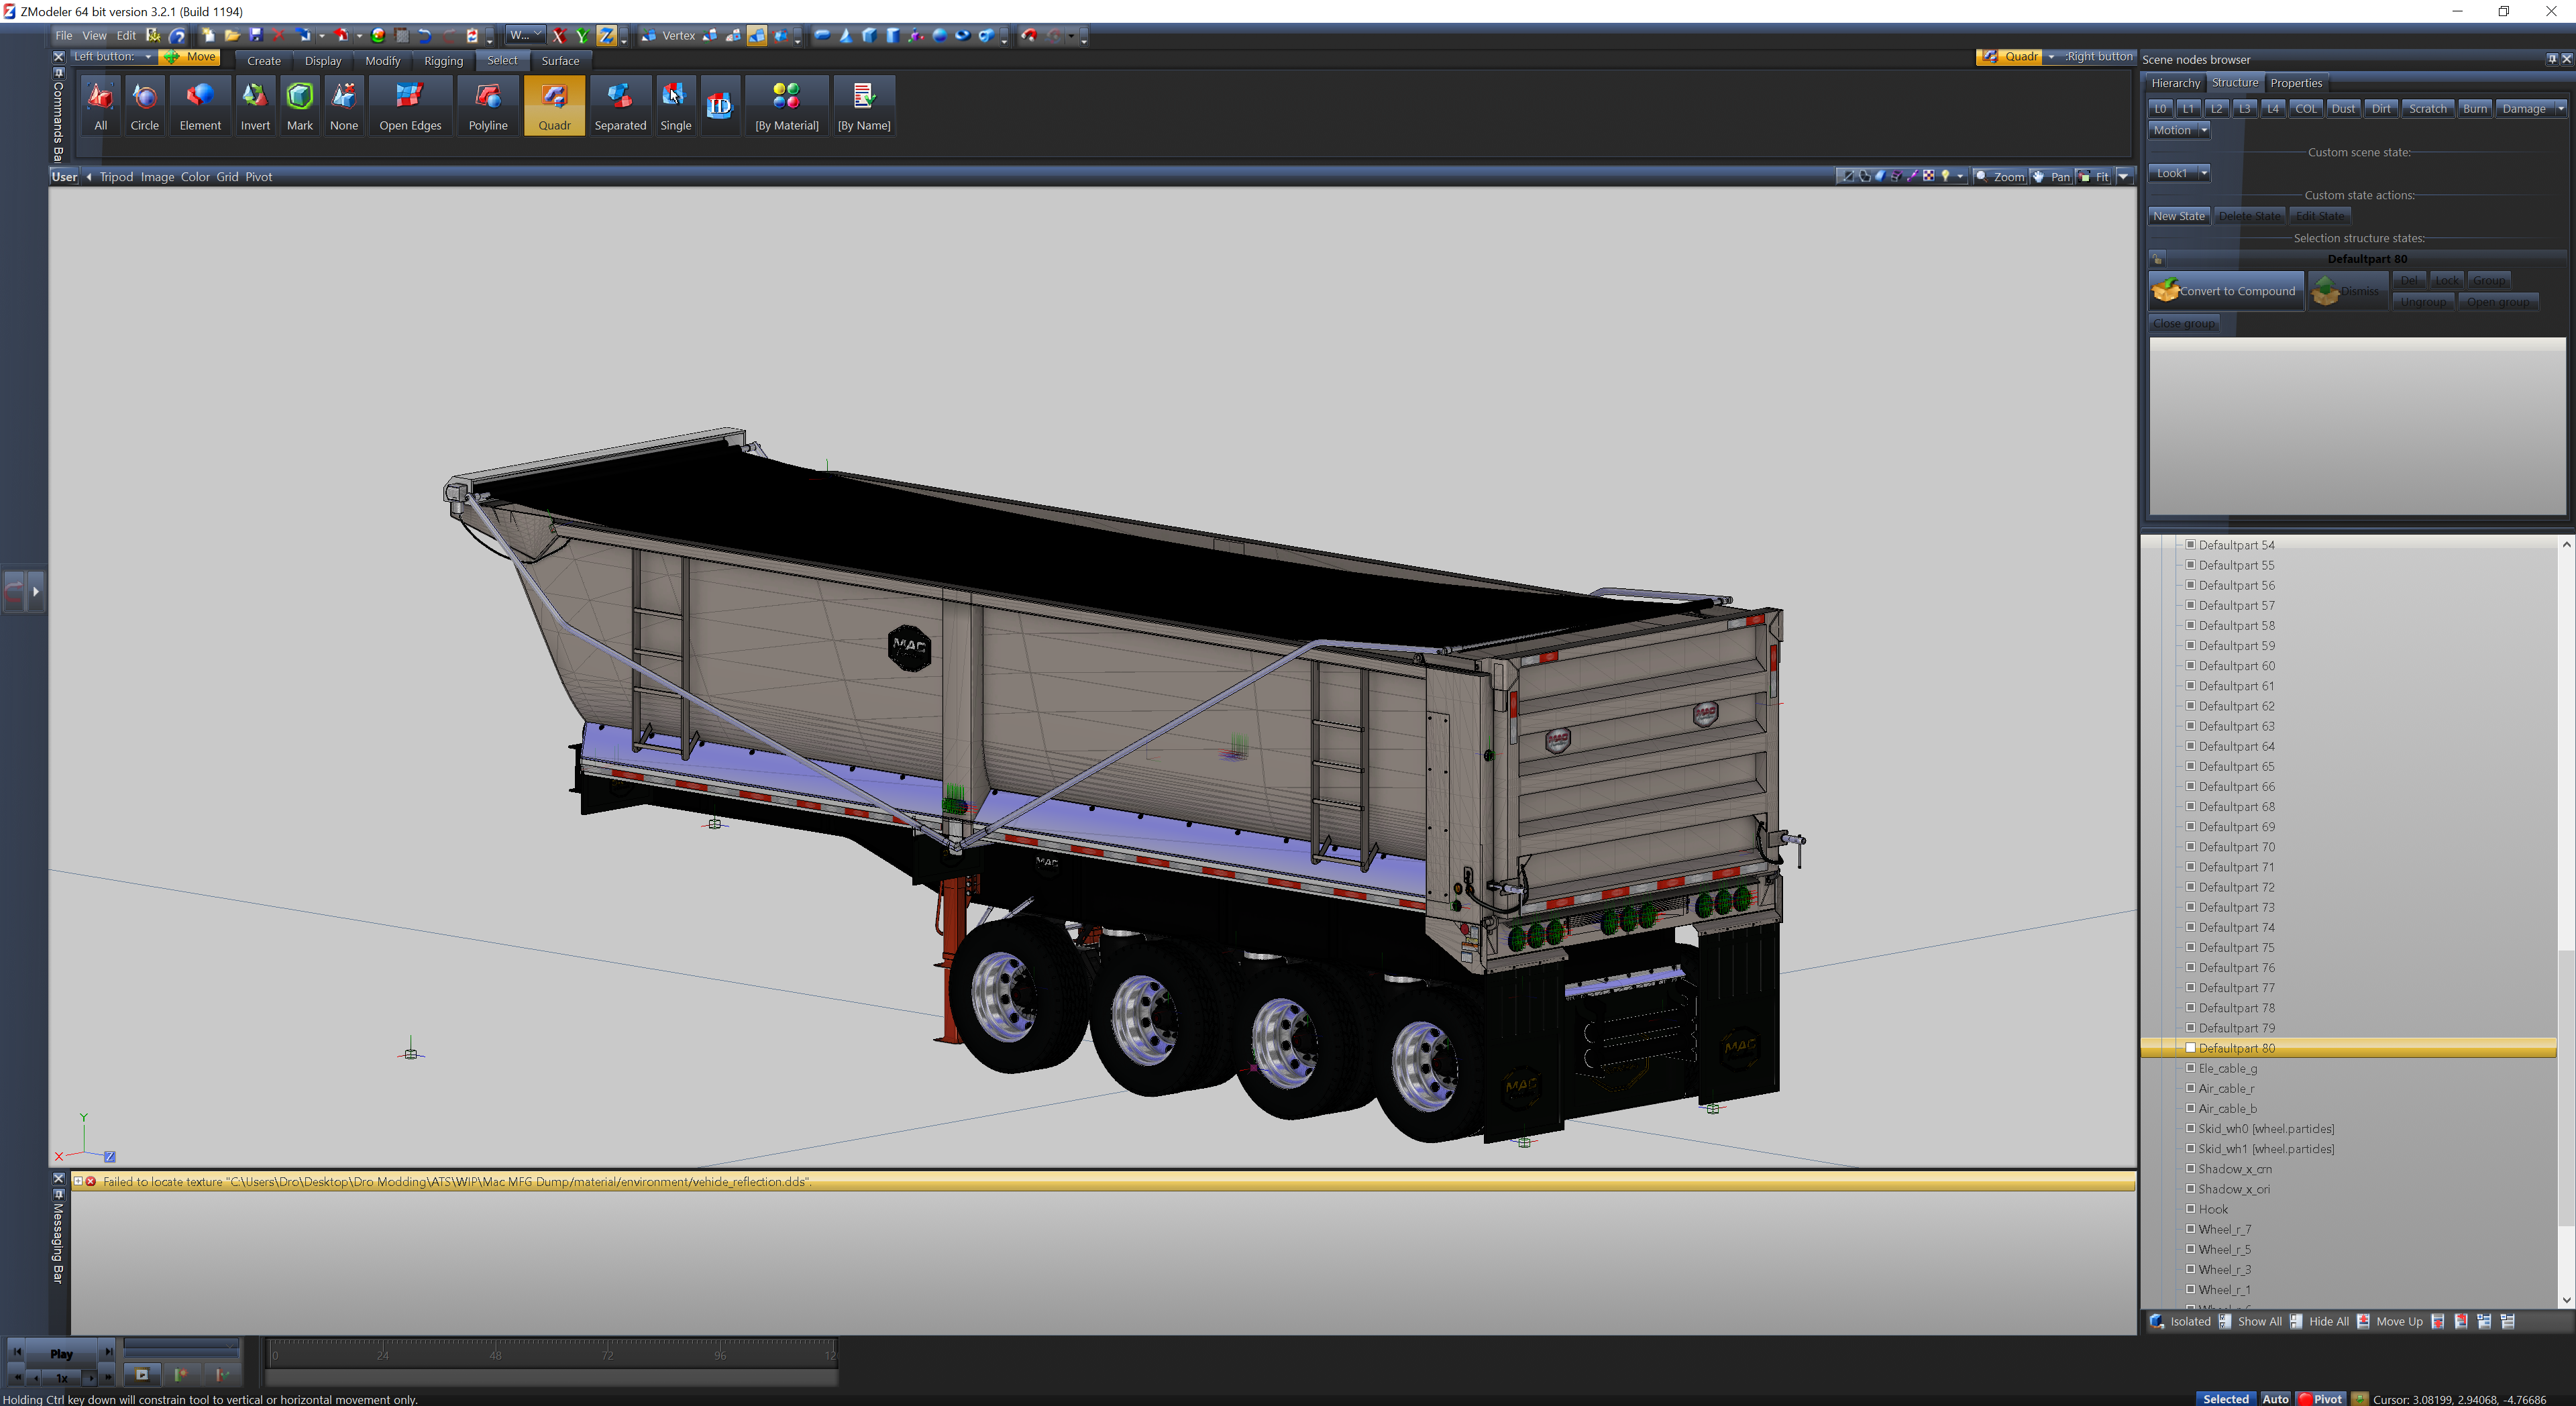
Task: Click the New State button
Action: (x=2179, y=216)
